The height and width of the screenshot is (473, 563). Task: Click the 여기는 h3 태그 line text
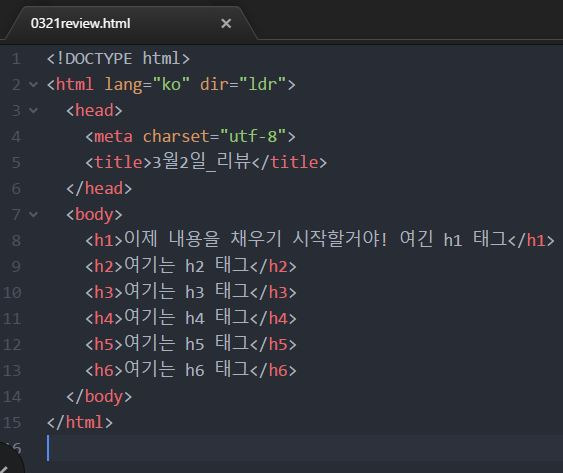[x=187, y=292]
